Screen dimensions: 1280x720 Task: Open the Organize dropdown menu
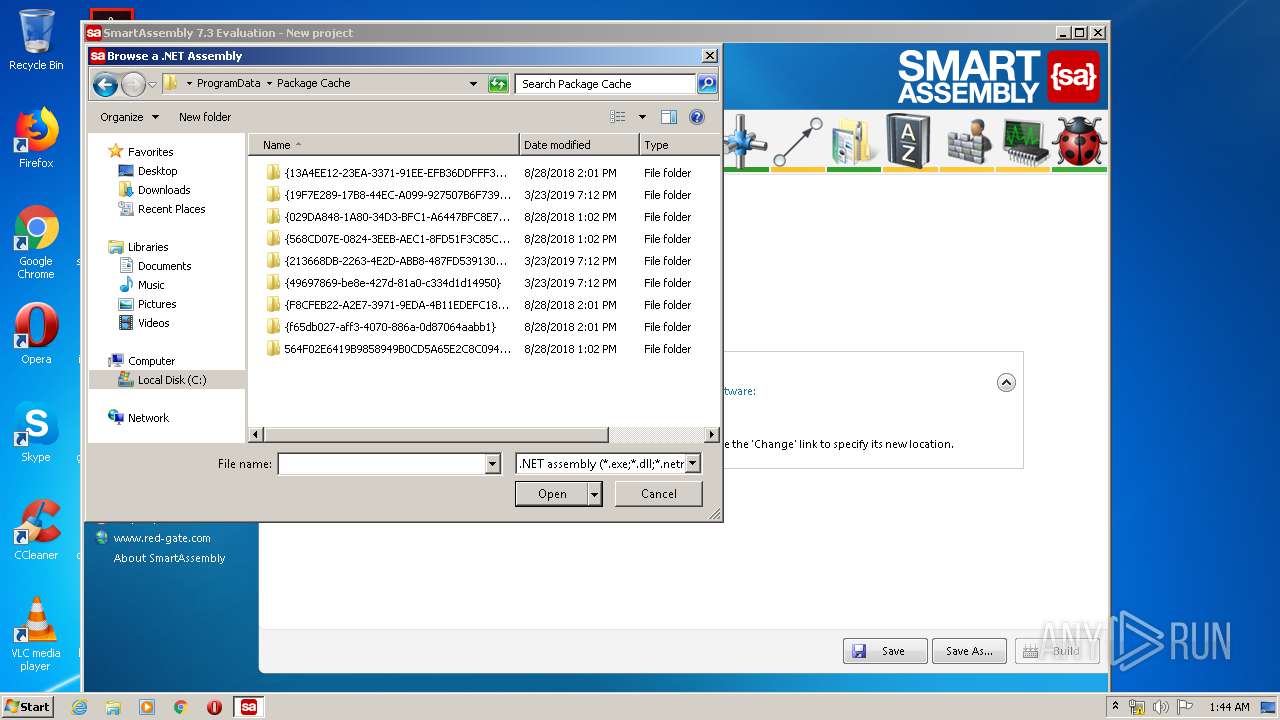click(x=129, y=117)
